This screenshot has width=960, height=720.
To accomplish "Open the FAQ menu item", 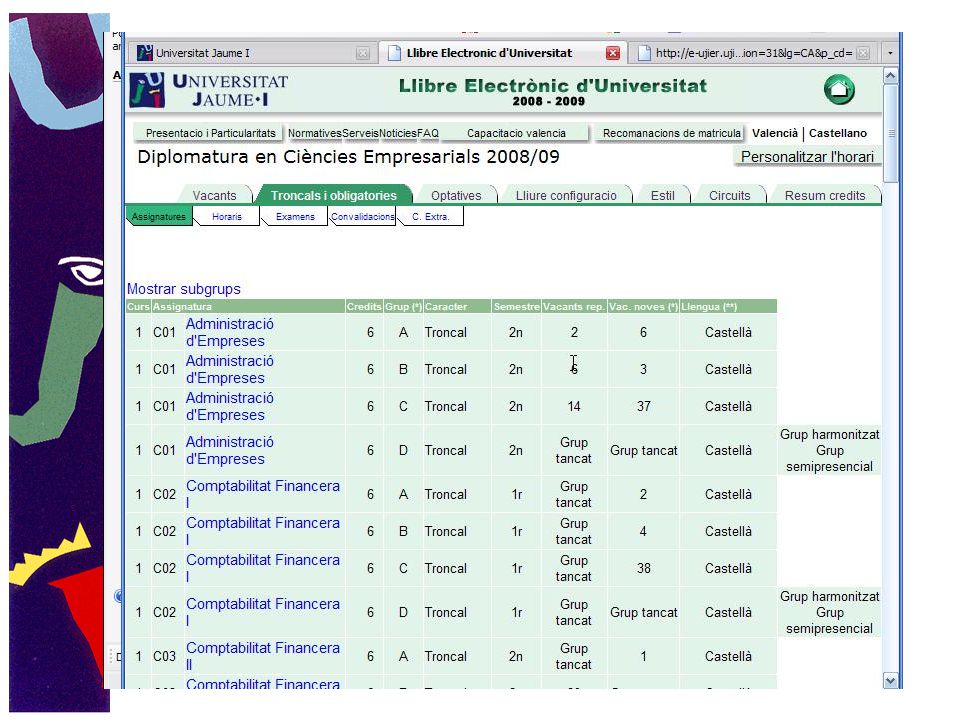I will (428, 133).
